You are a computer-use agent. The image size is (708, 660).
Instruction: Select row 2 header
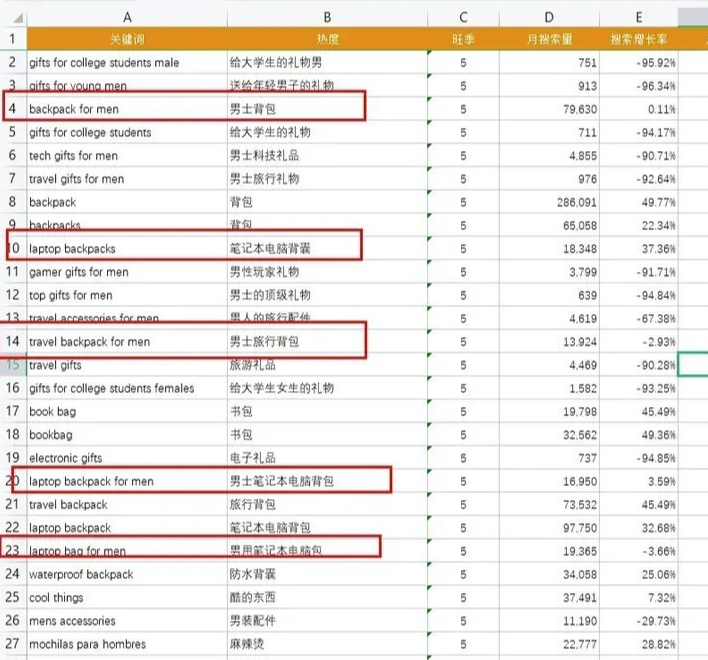pyautogui.click(x=13, y=62)
